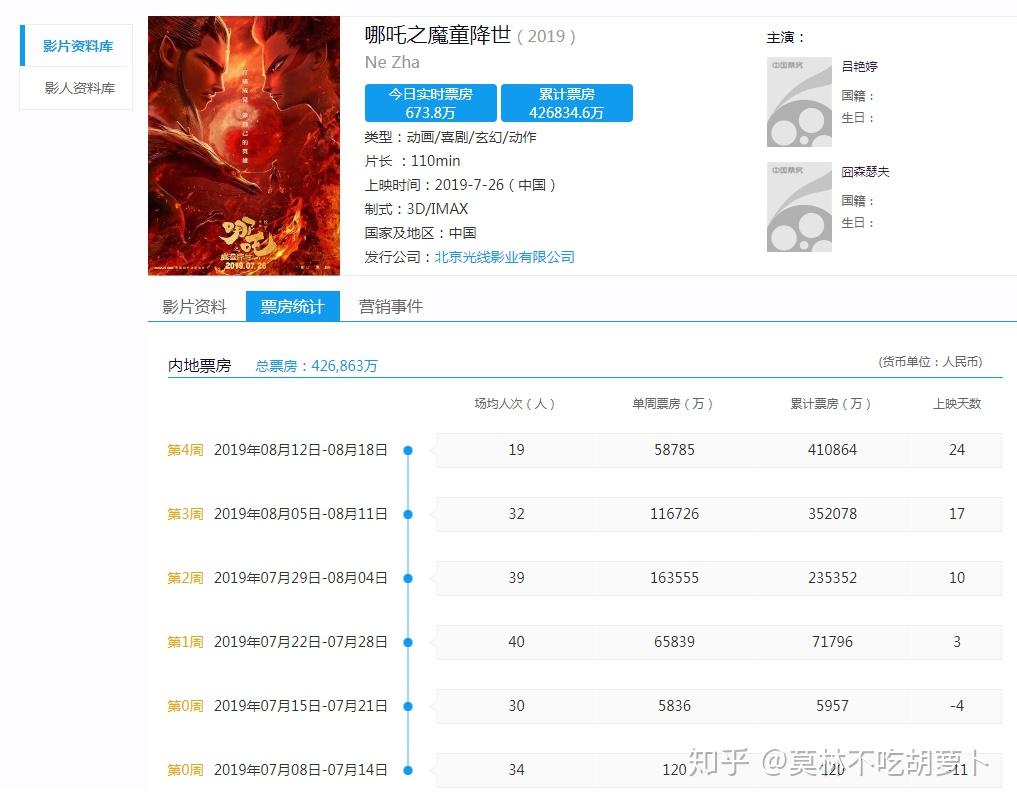This screenshot has width=1017, height=804.
Task: Open the 影人资料库 sidebar section
Action: click(79, 88)
